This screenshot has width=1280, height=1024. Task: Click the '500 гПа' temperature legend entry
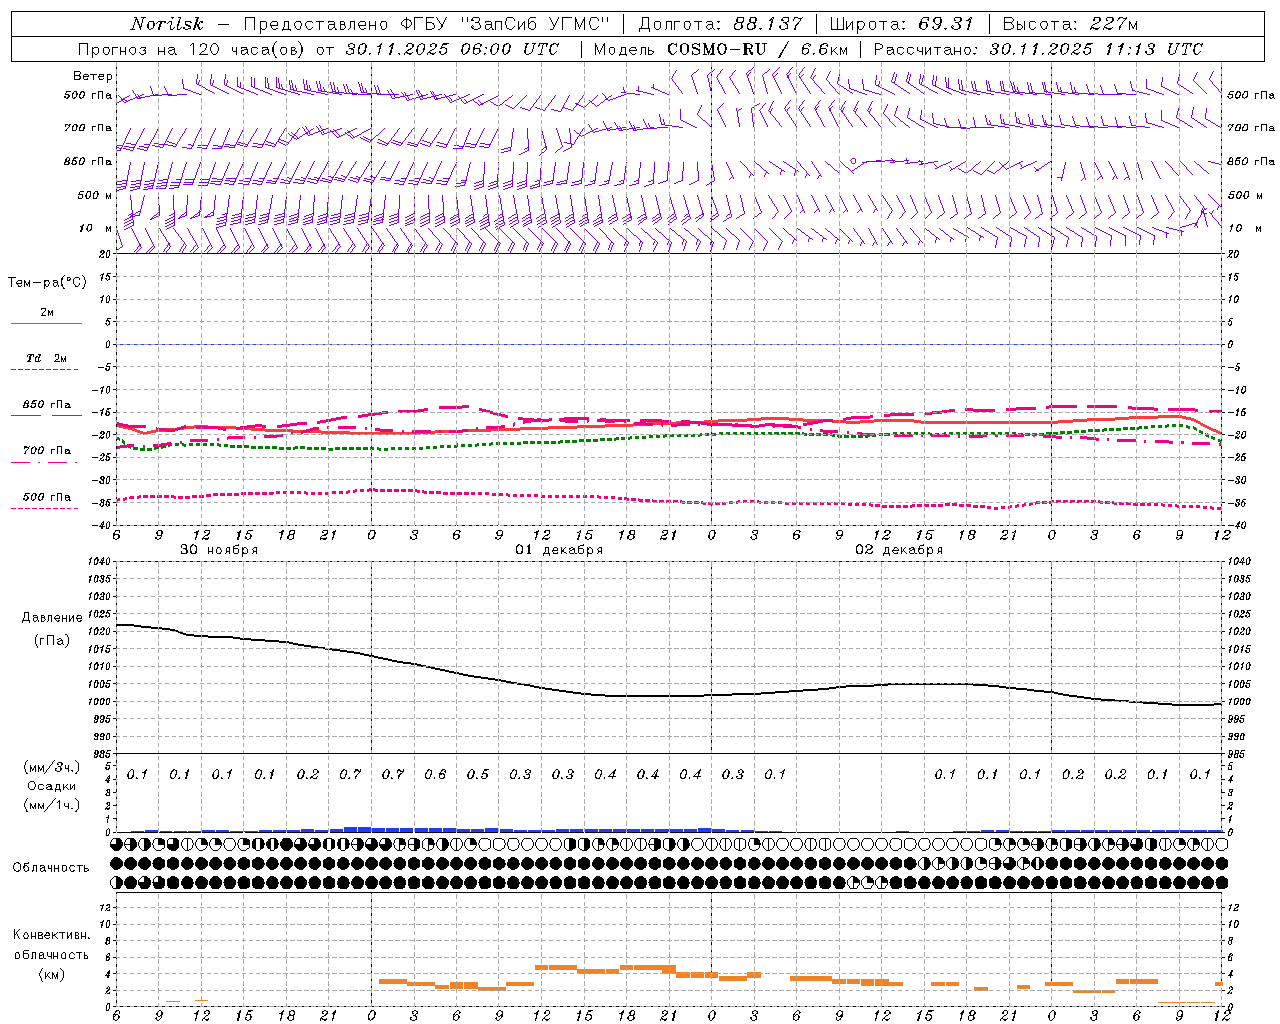[x=47, y=497]
